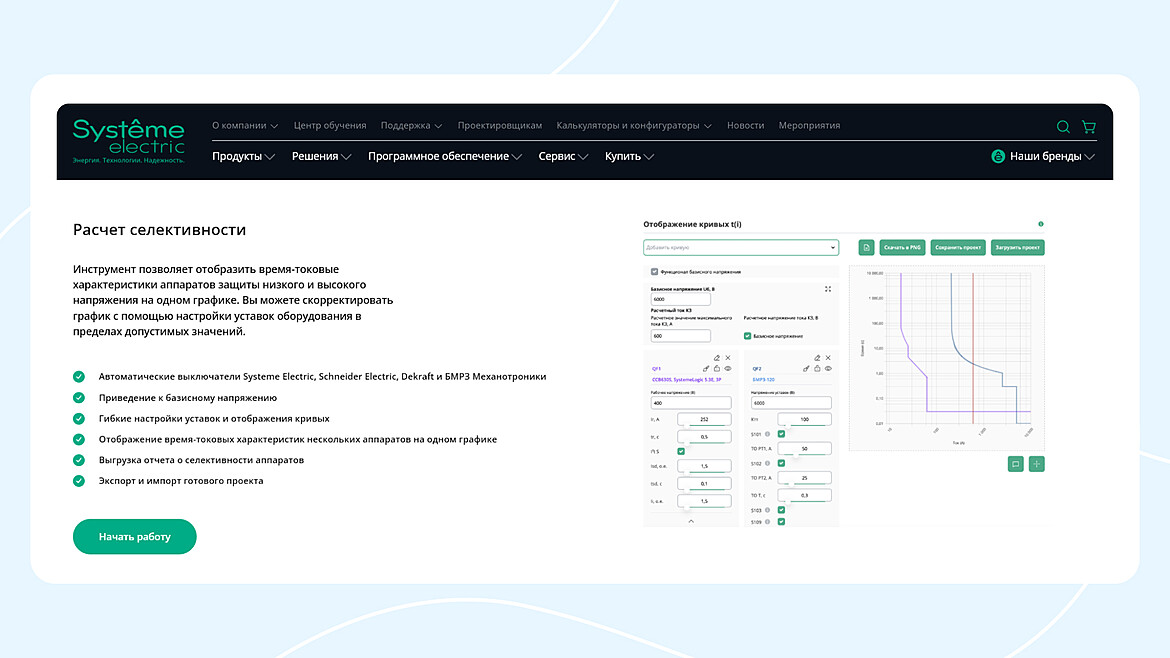The height and width of the screenshot is (658, 1170).
Task: Toggle 'Функционал базисного напряжения' checkbox
Action: (x=654, y=272)
